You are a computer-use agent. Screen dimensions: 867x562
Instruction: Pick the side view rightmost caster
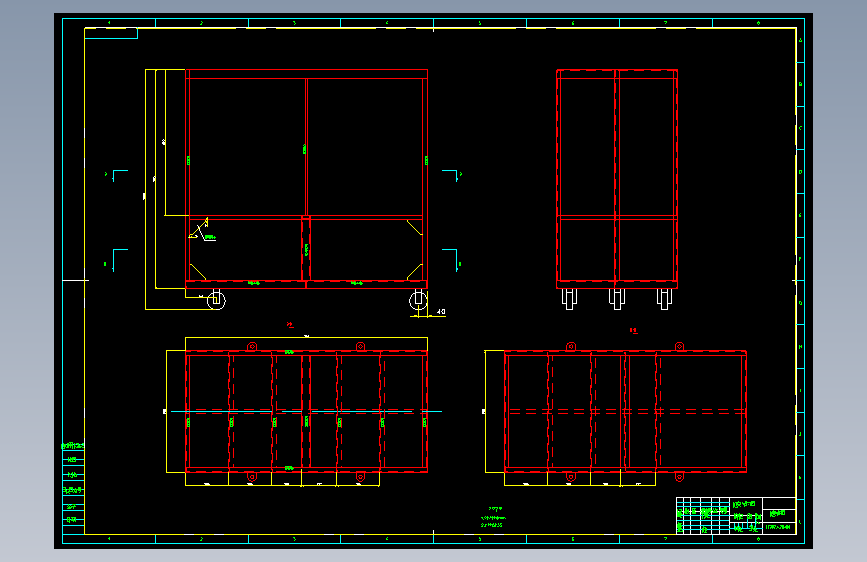coord(665,299)
